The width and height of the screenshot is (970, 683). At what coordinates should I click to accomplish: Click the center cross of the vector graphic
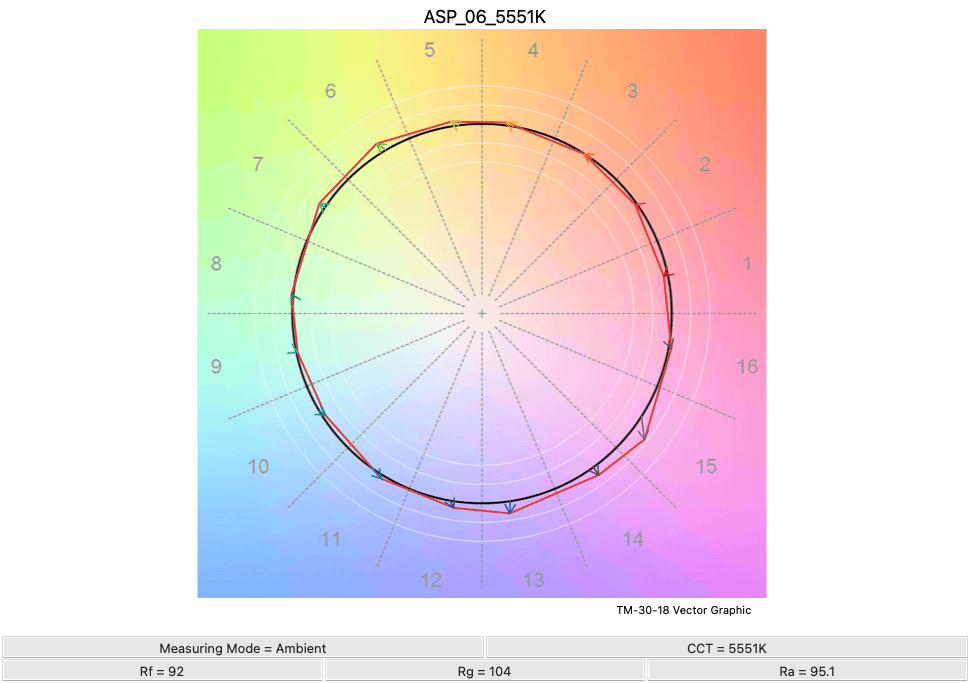(x=482, y=314)
